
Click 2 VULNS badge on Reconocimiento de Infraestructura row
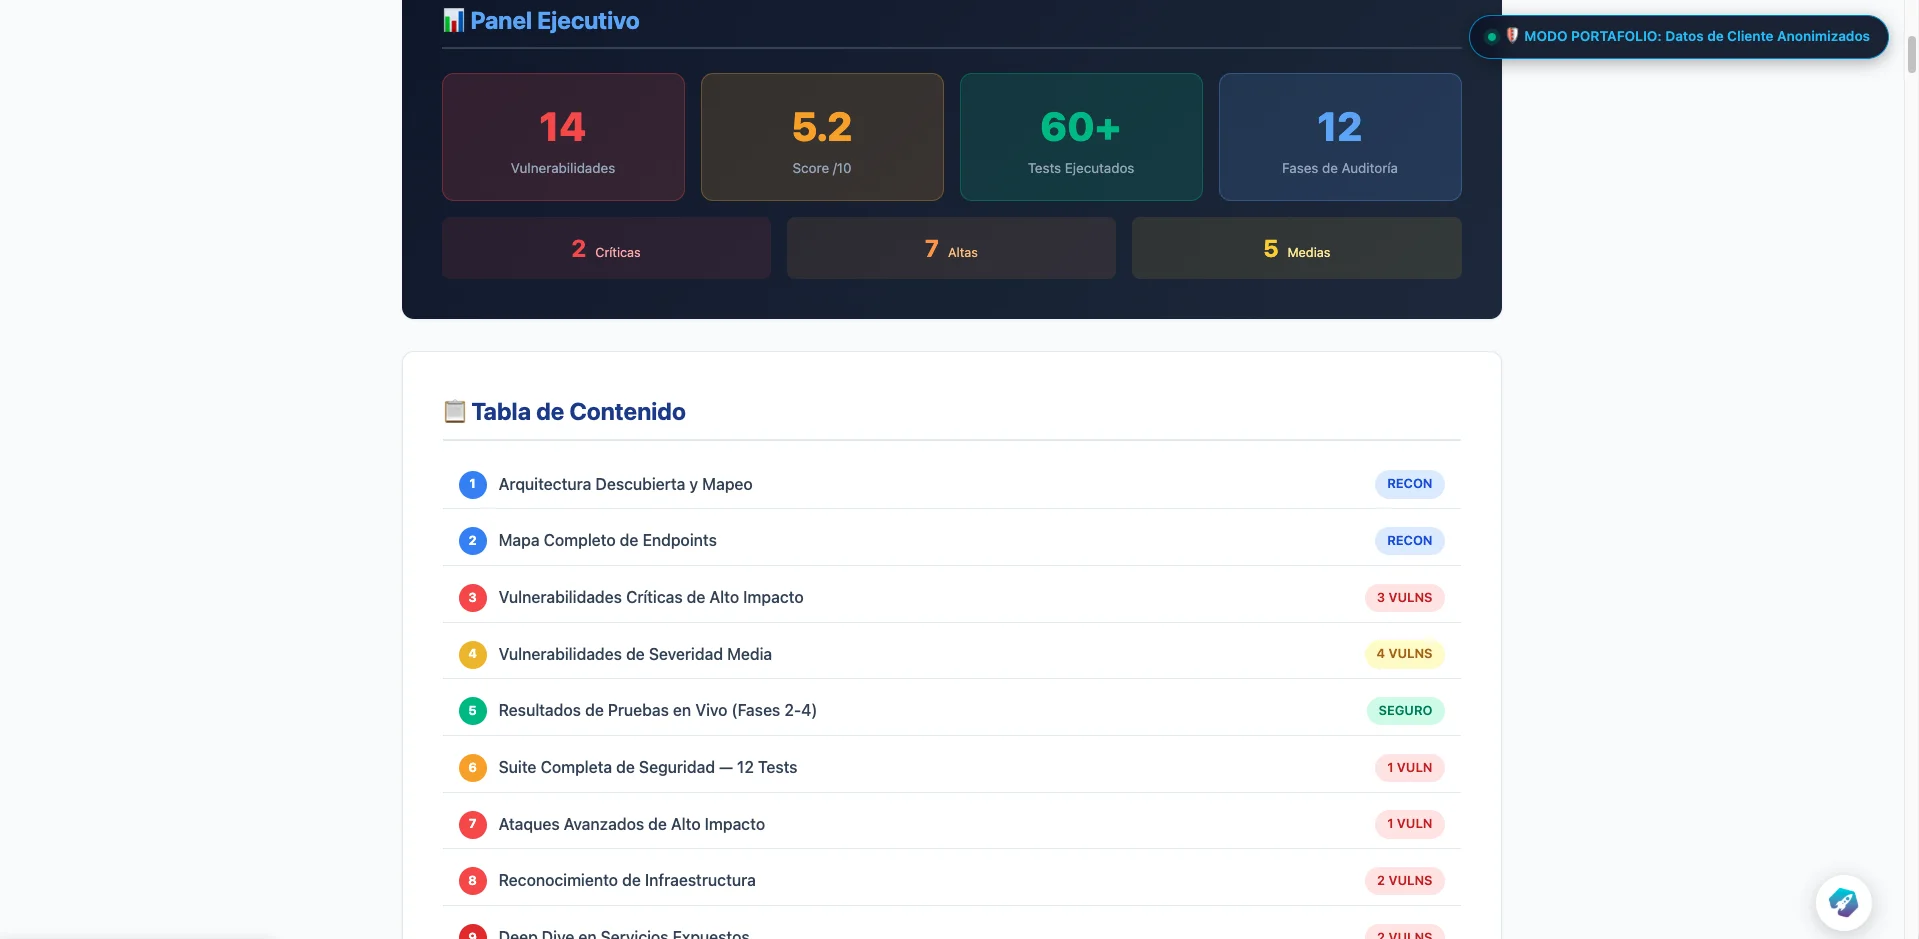coord(1404,880)
